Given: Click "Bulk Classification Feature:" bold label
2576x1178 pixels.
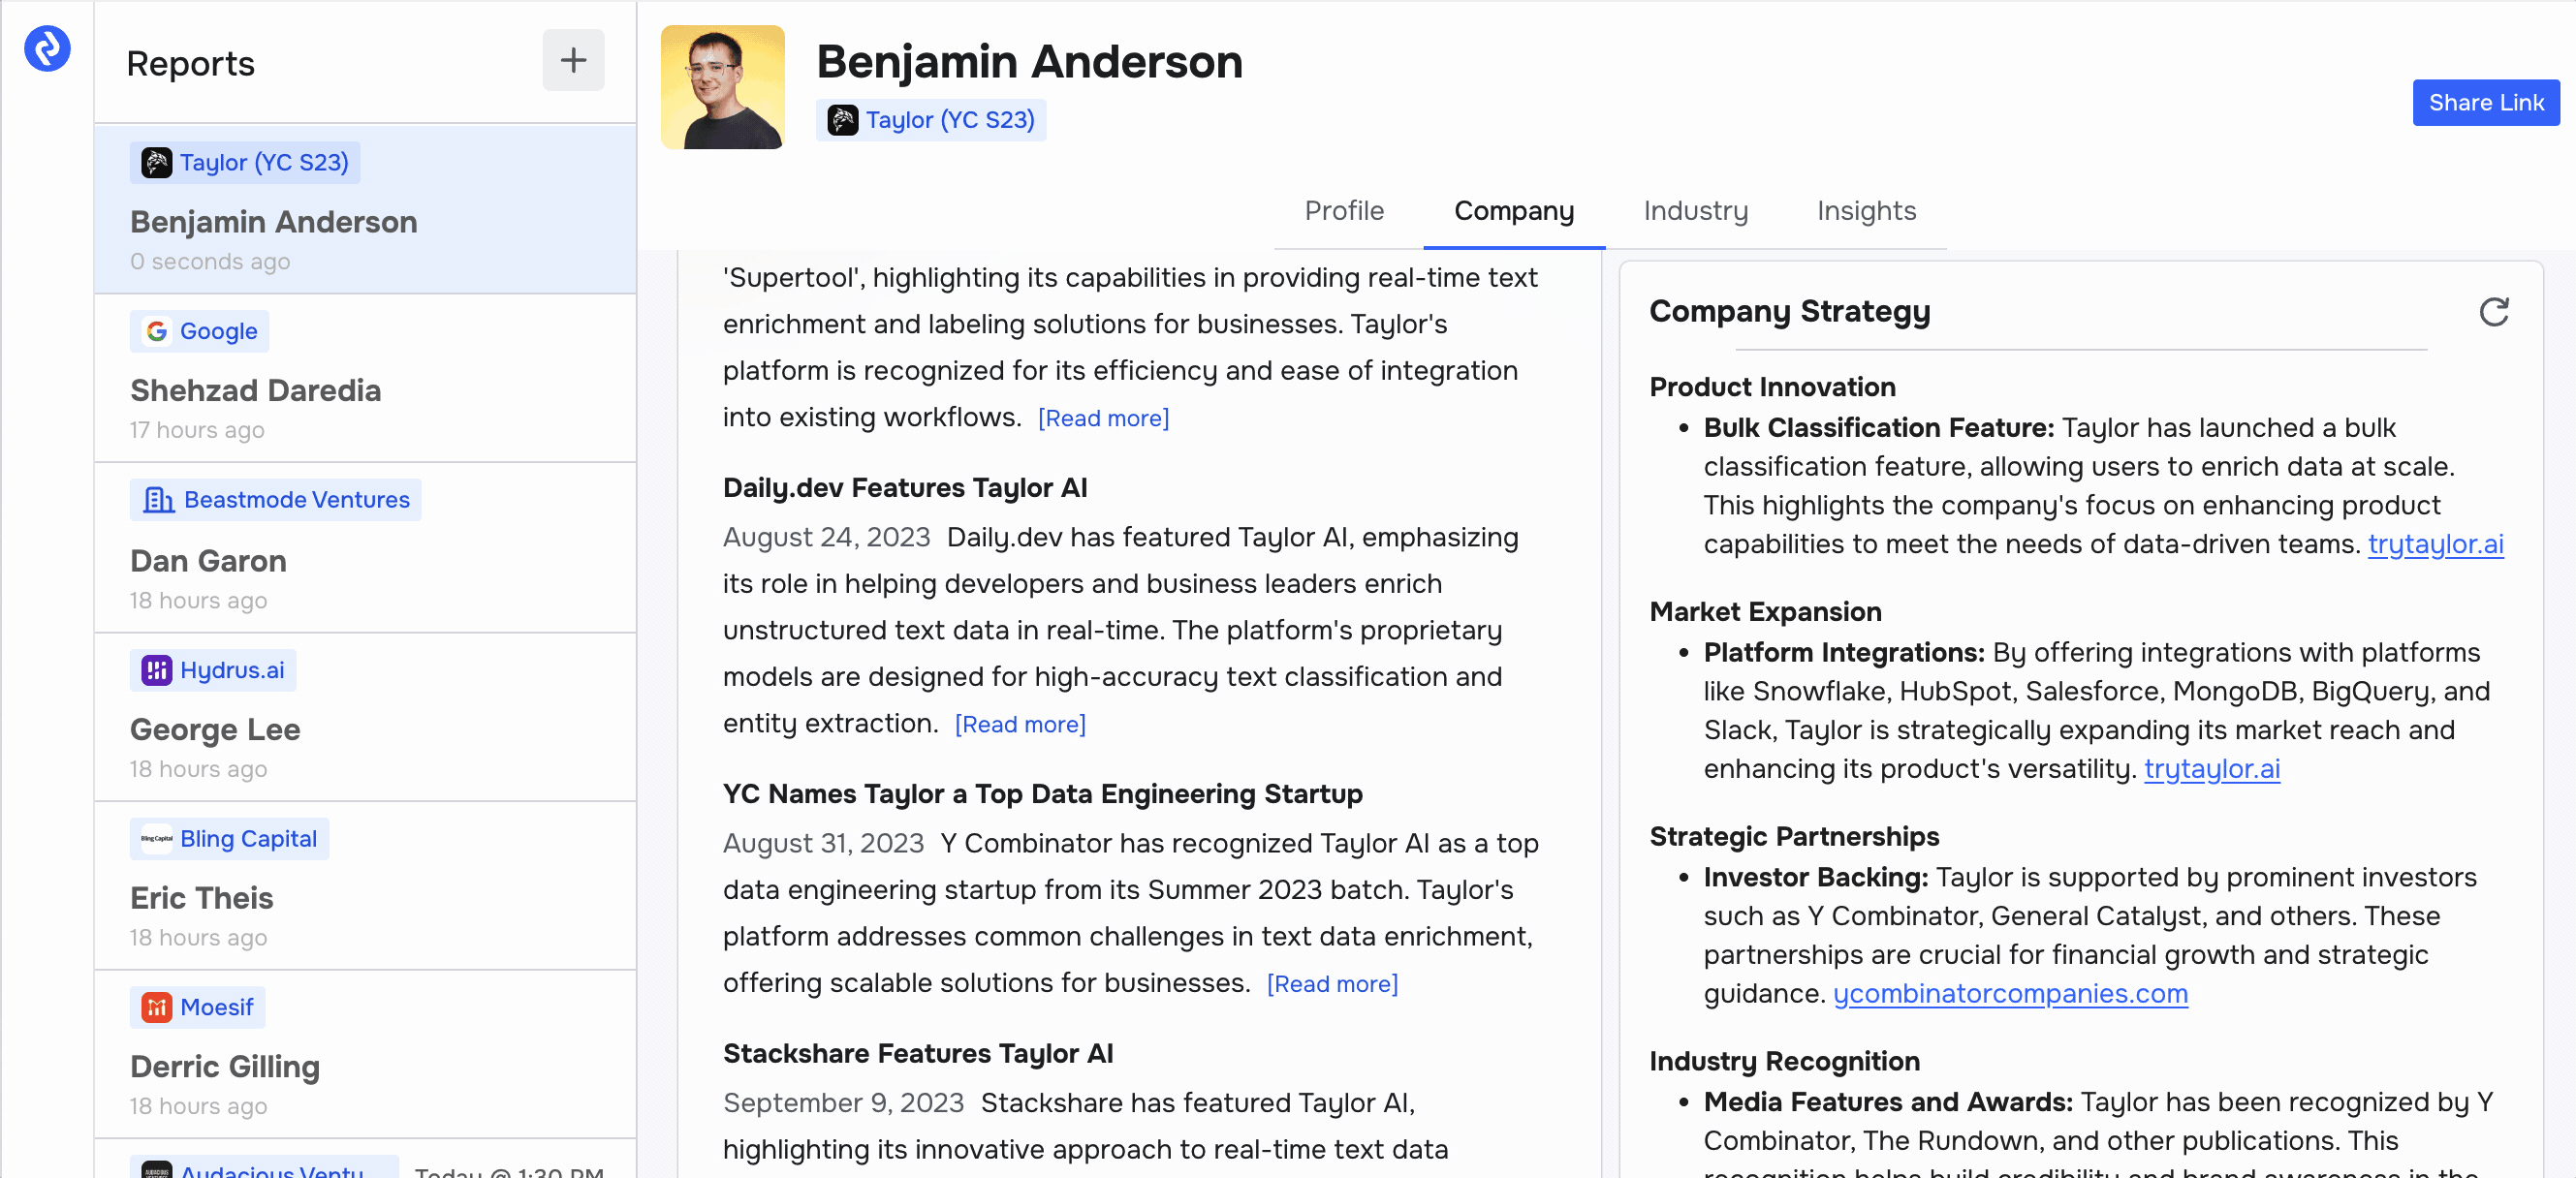Looking at the screenshot, I should tap(1878, 428).
